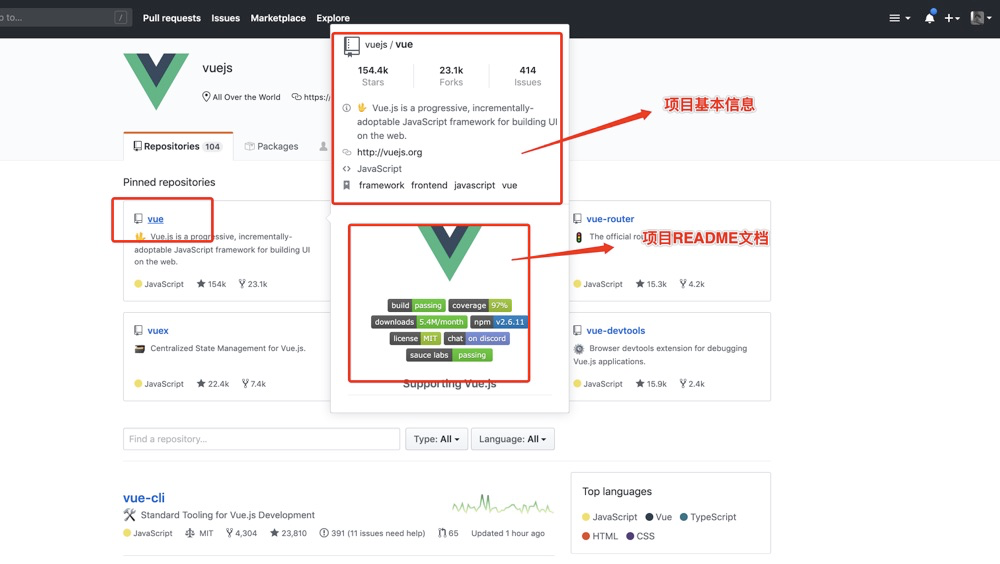The height and width of the screenshot is (564, 1000).
Task: Click the downloads 5.4M/month badge
Action: tap(419, 322)
